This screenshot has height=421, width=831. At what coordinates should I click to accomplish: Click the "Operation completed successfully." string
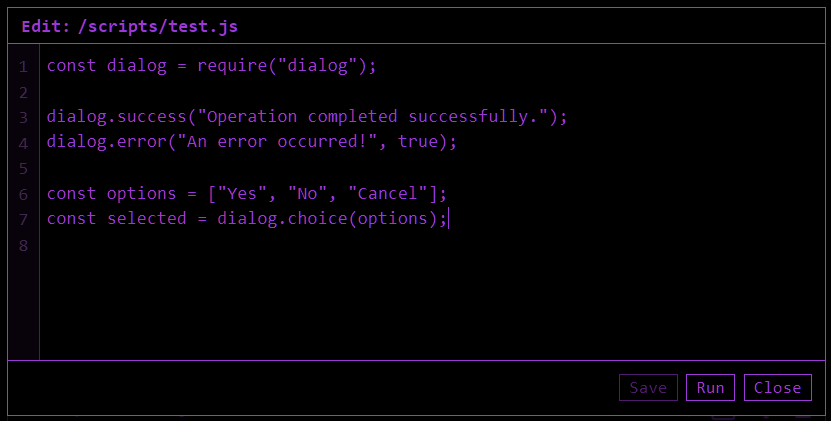(378, 117)
